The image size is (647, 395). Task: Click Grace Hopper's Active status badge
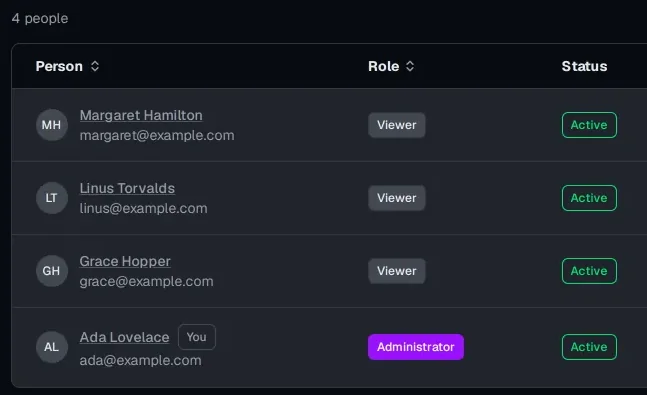[x=589, y=271]
